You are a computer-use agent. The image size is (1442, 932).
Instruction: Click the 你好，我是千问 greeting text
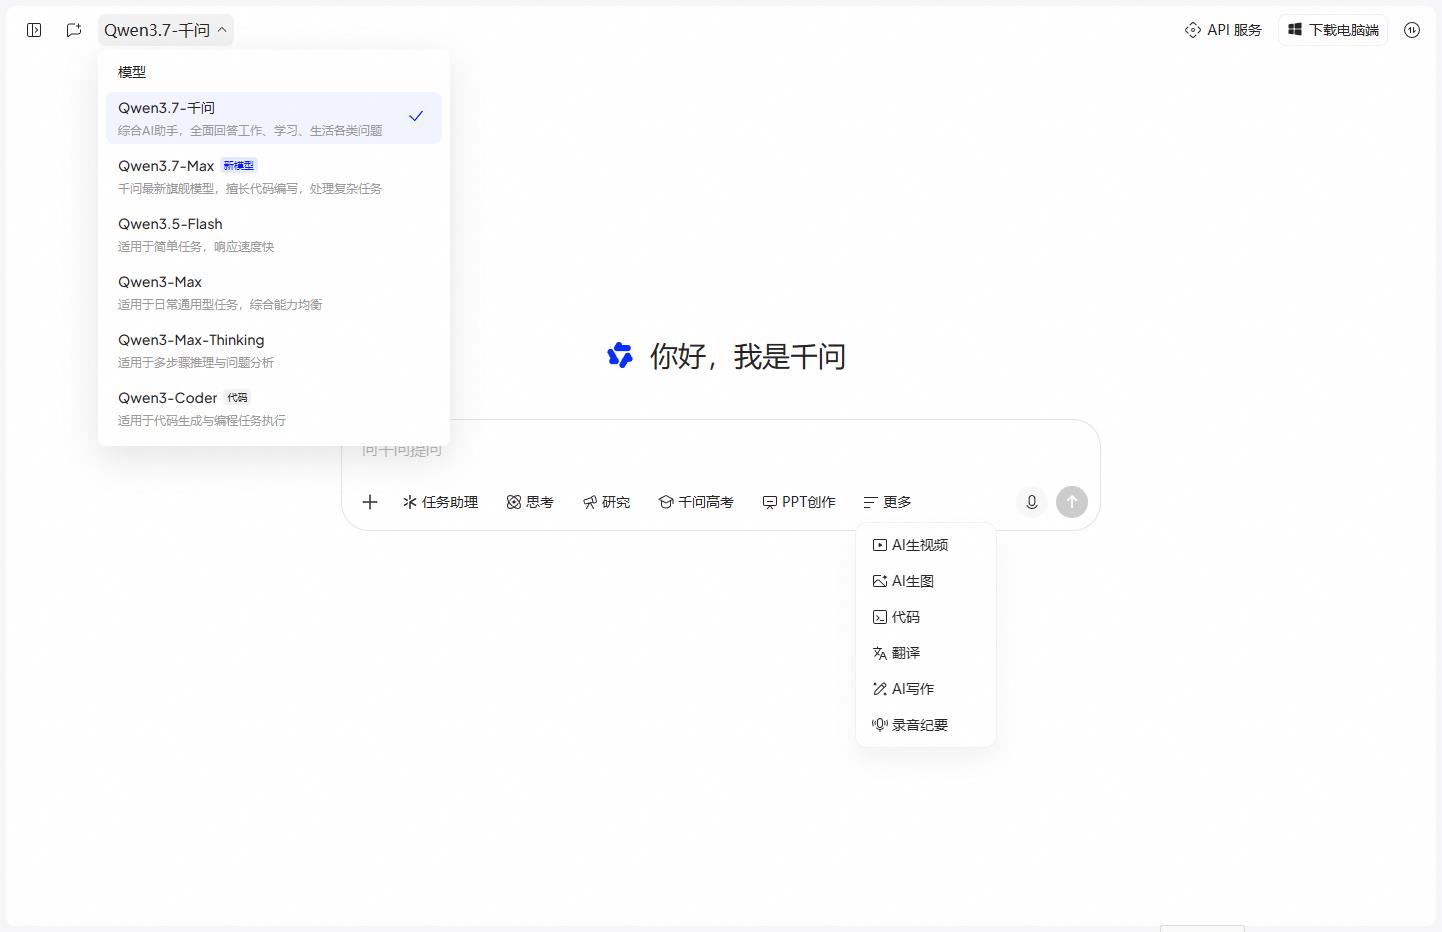click(748, 356)
